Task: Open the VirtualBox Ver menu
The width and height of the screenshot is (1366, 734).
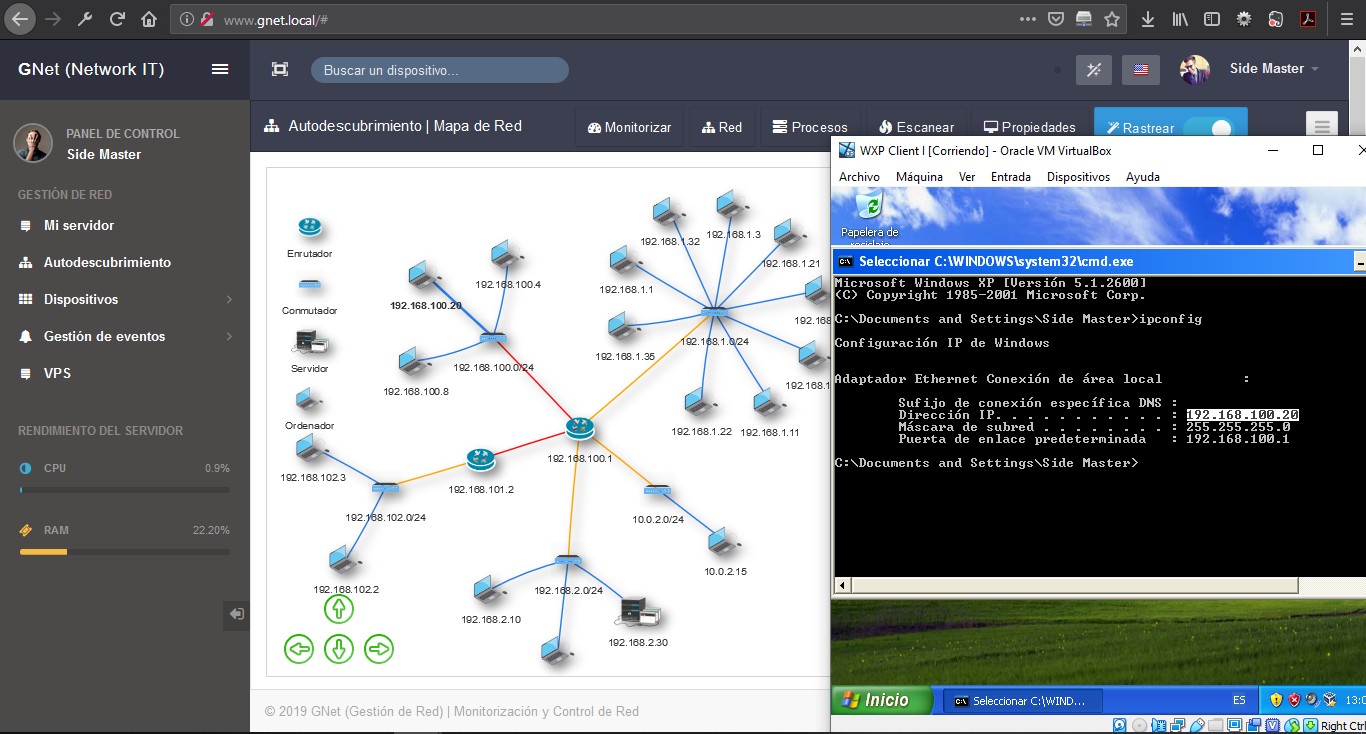Action: (x=966, y=177)
